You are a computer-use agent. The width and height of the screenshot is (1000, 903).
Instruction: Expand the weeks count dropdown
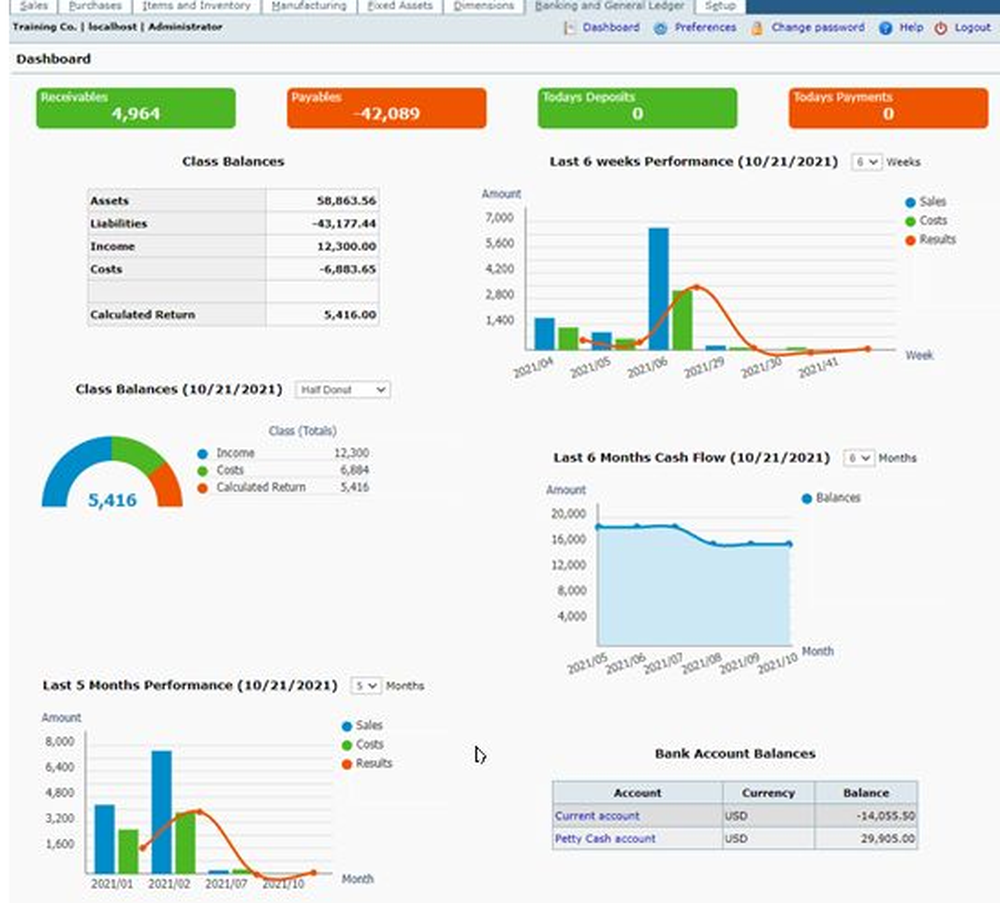point(867,162)
